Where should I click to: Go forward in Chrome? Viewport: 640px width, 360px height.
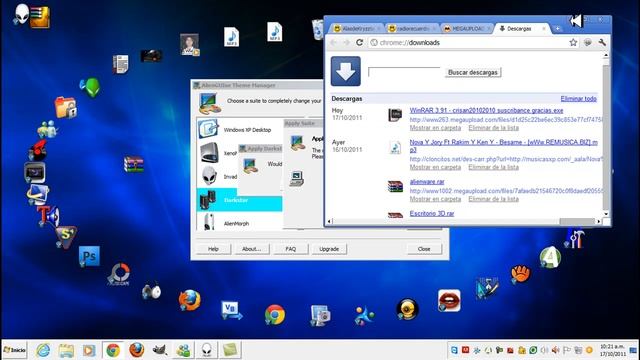[347, 42]
